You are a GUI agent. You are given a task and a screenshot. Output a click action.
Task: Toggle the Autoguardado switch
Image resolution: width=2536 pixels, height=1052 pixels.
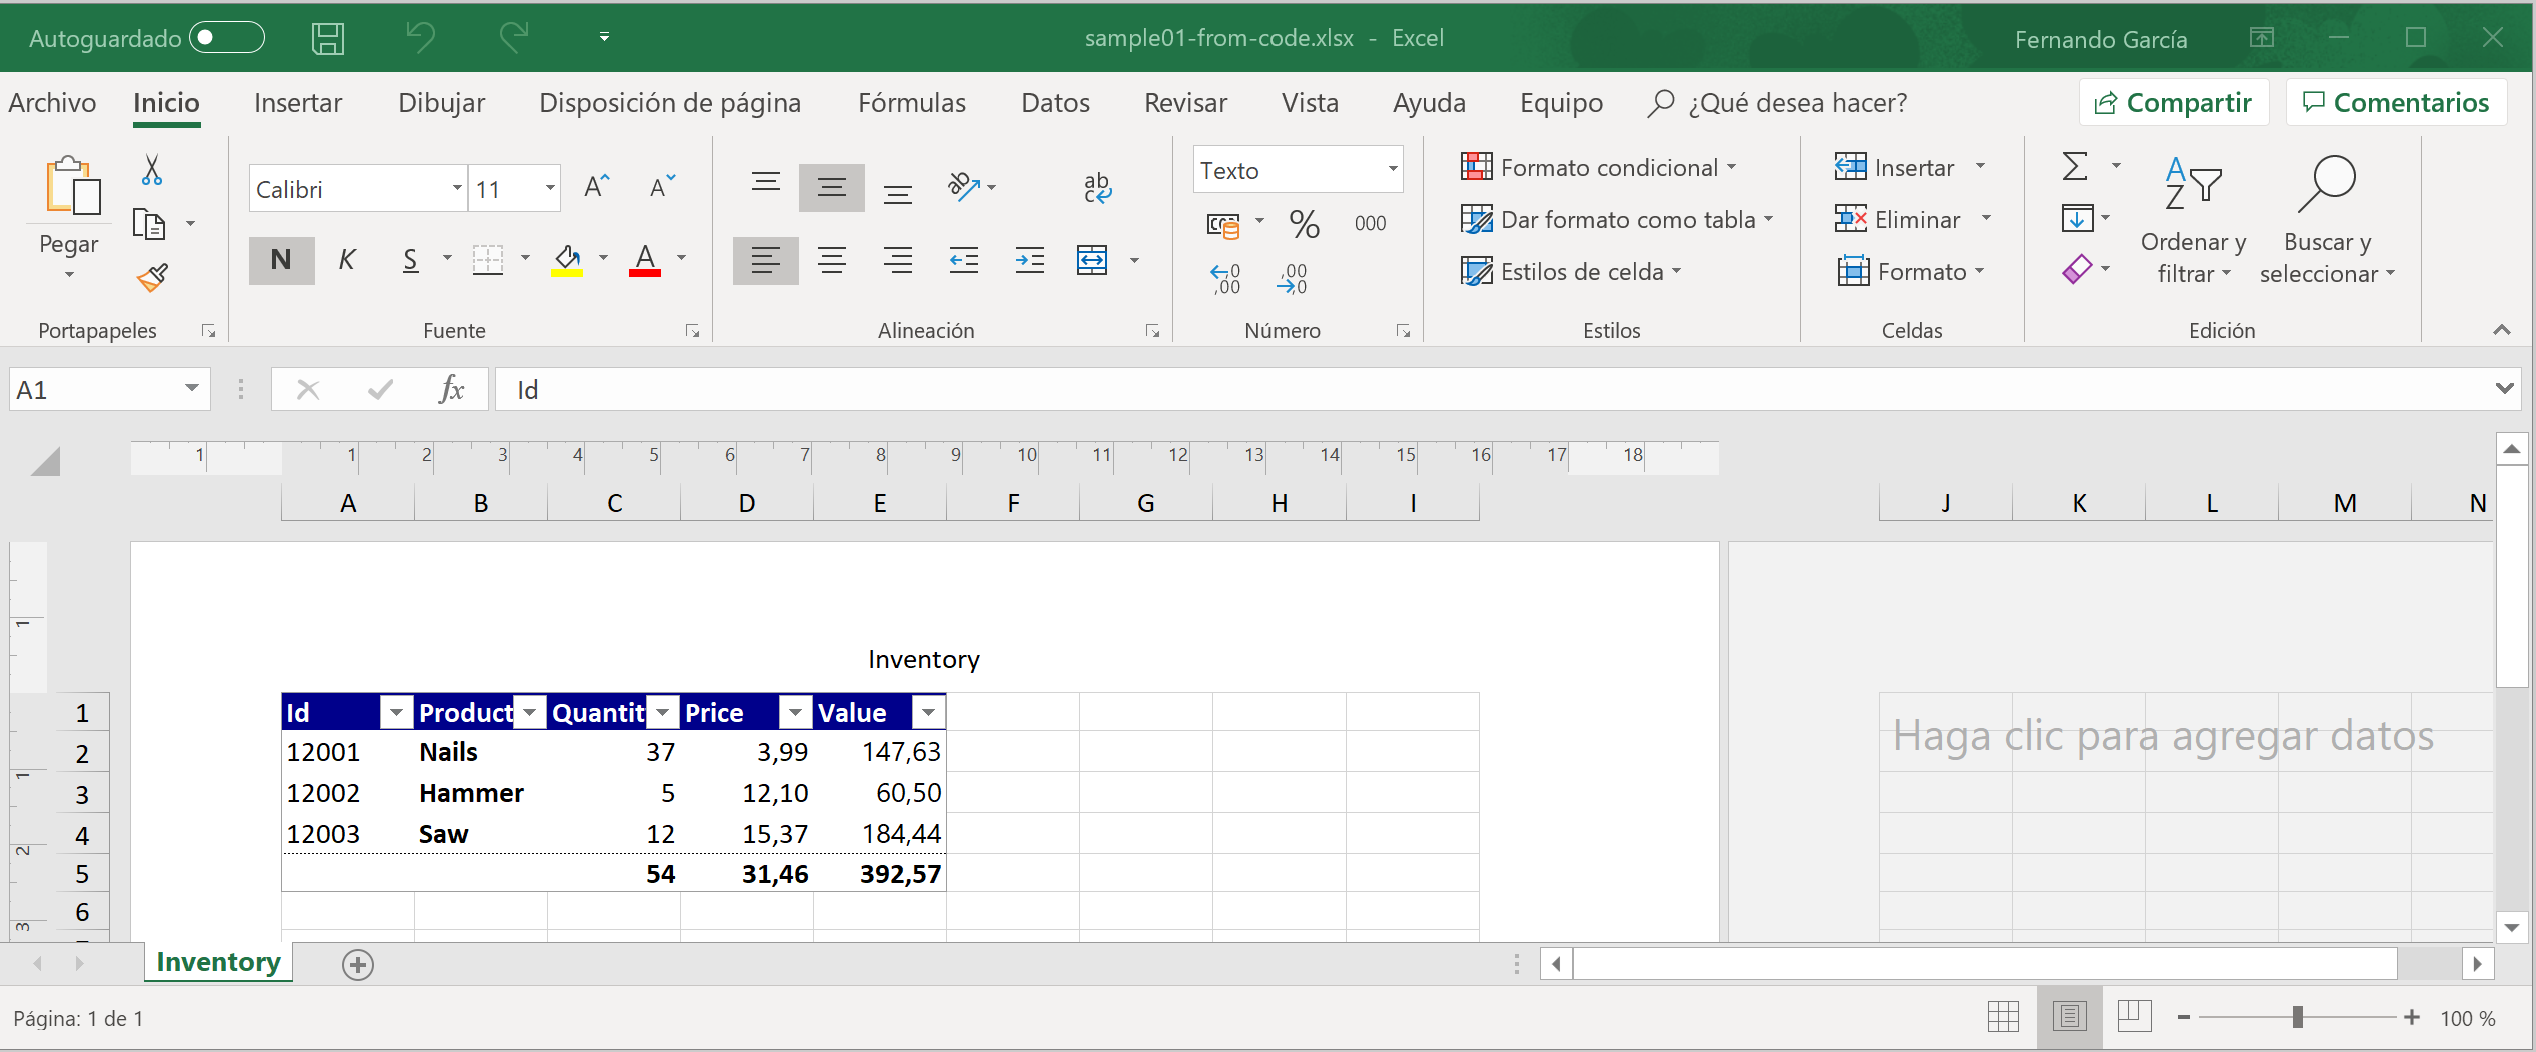pyautogui.click(x=227, y=38)
